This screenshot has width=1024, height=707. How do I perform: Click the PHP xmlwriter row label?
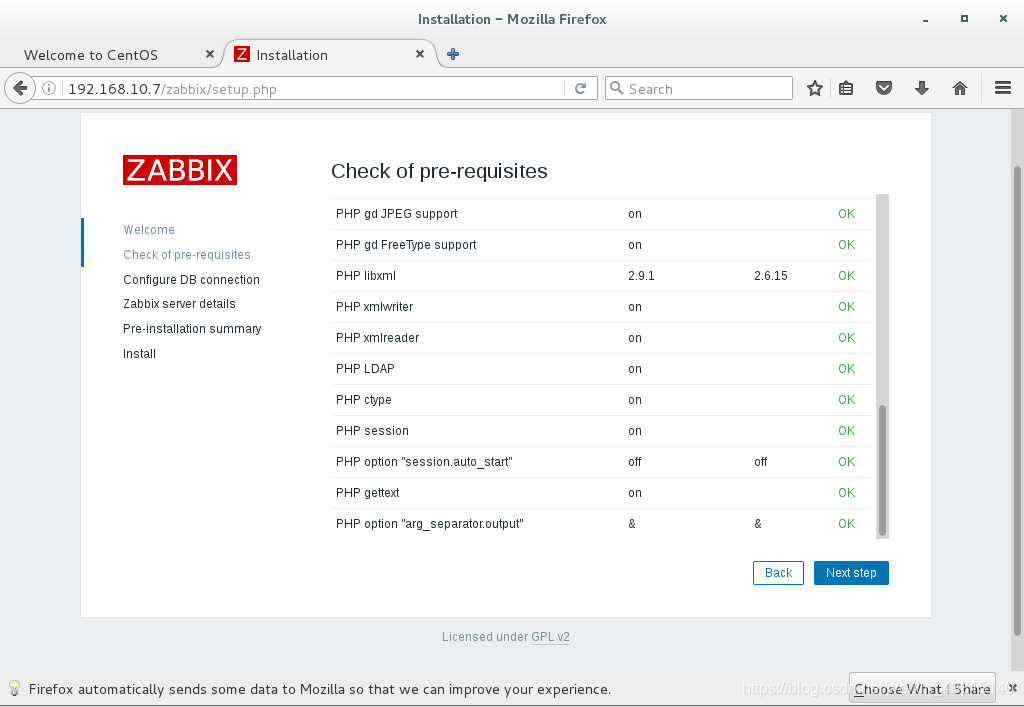(374, 307)
